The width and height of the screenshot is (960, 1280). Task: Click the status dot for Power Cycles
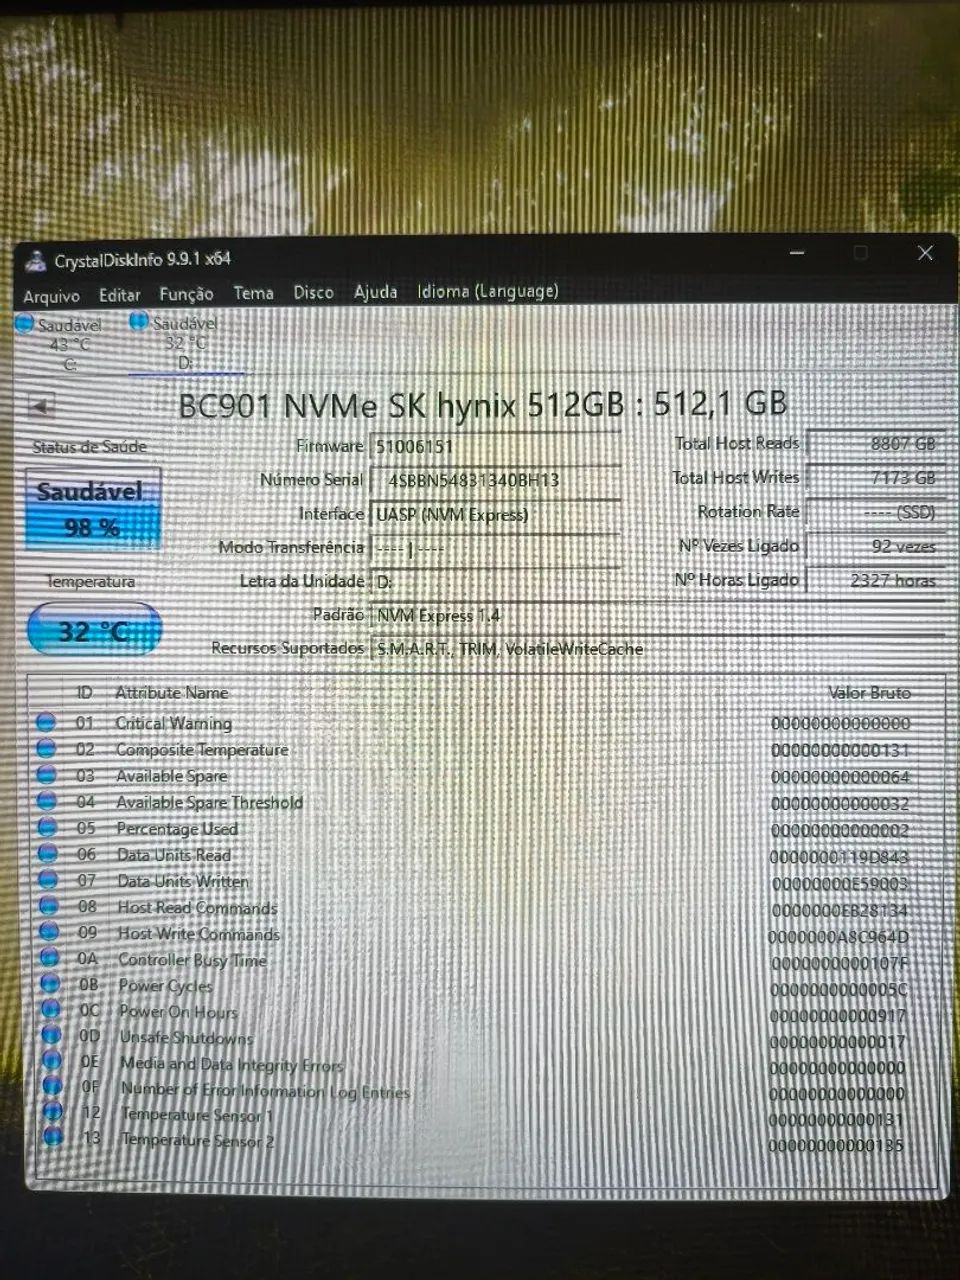coord(51,984)
